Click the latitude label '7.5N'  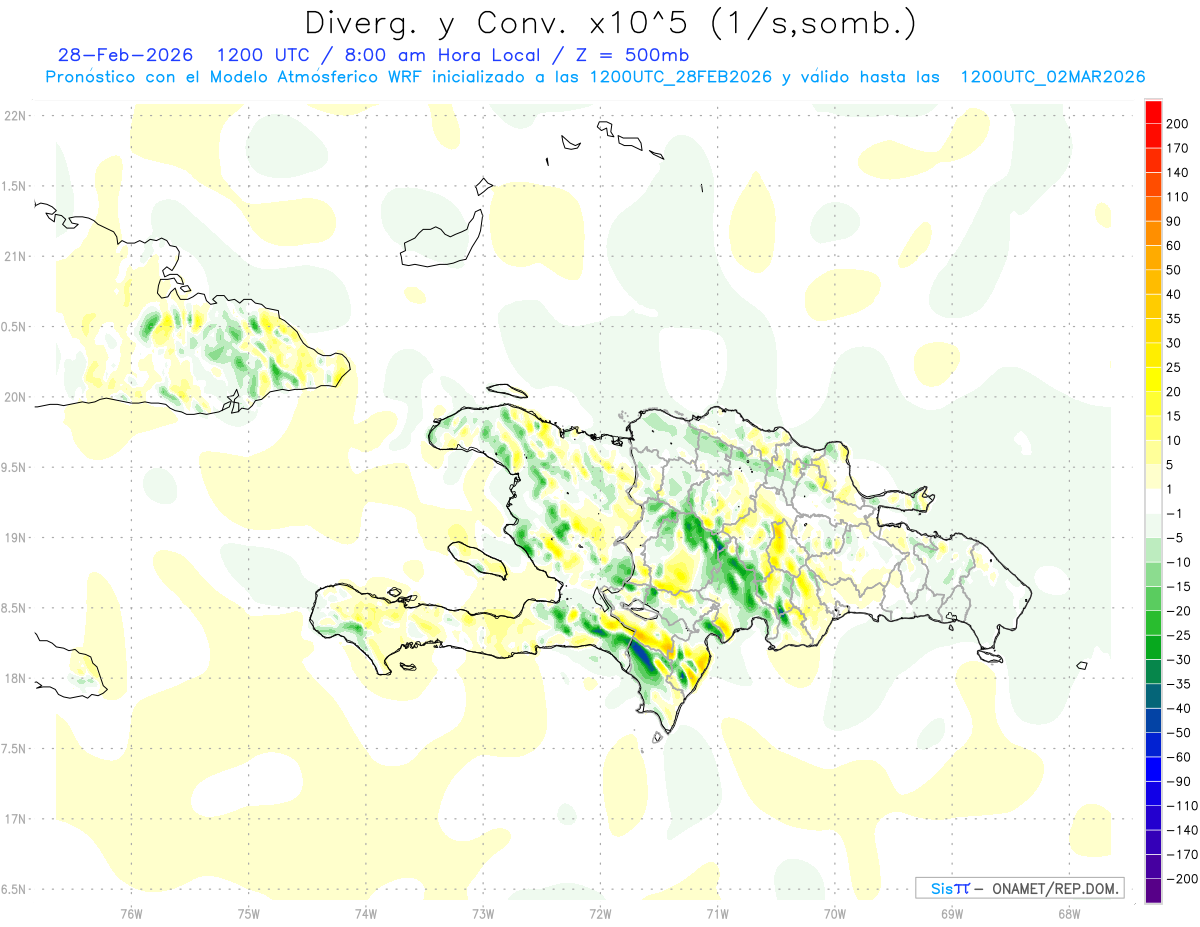(x=14, y=748)
